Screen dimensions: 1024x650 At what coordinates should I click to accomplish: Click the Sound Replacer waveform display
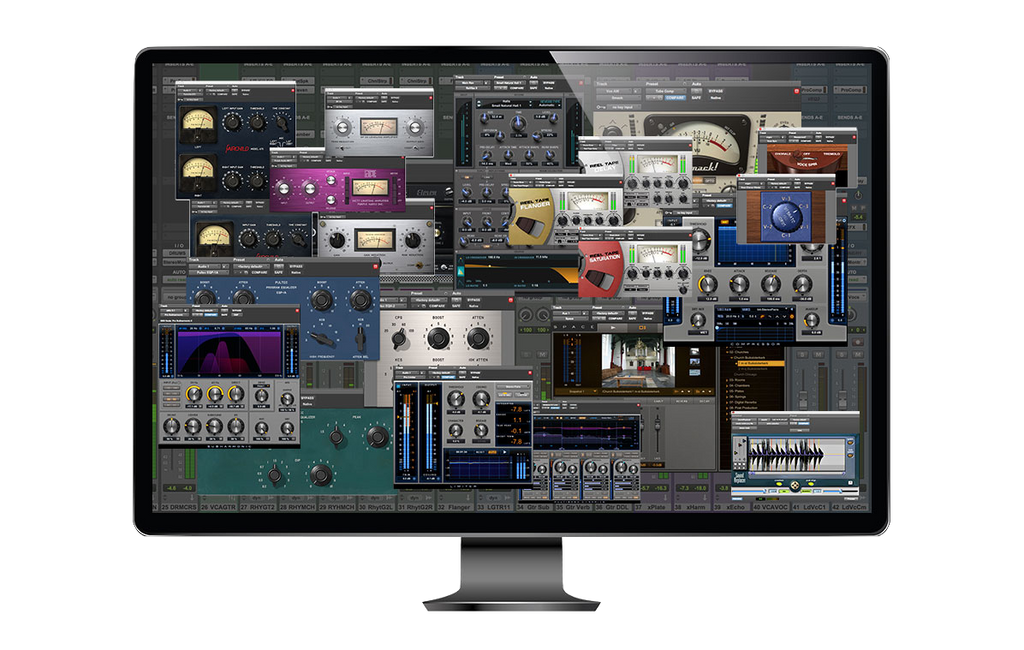[791, 456]
